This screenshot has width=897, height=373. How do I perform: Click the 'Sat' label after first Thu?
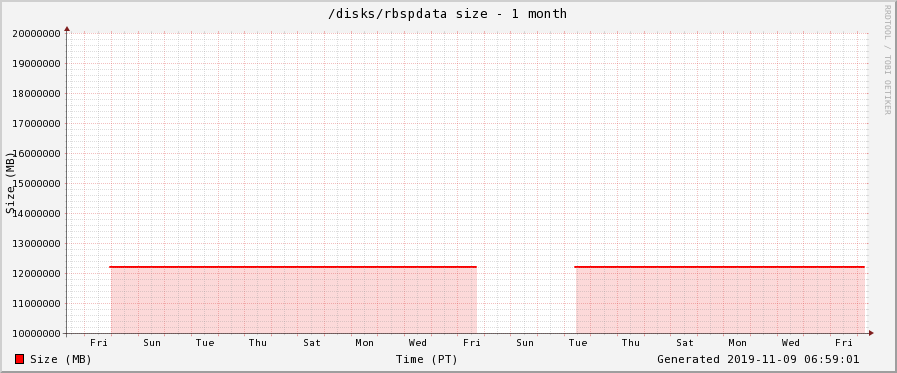pos(312,343)
